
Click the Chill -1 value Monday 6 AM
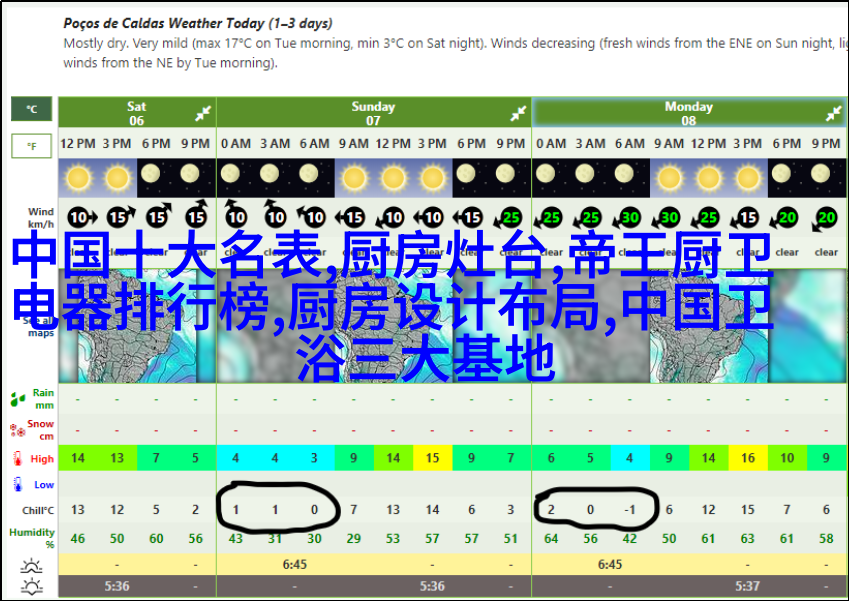tap(629, 509)
